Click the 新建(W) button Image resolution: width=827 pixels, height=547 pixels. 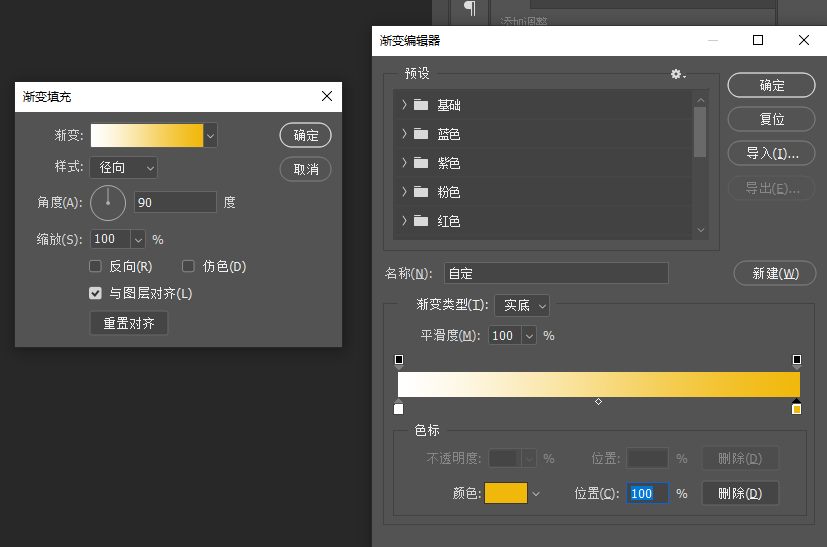click(x=775, y=273)
